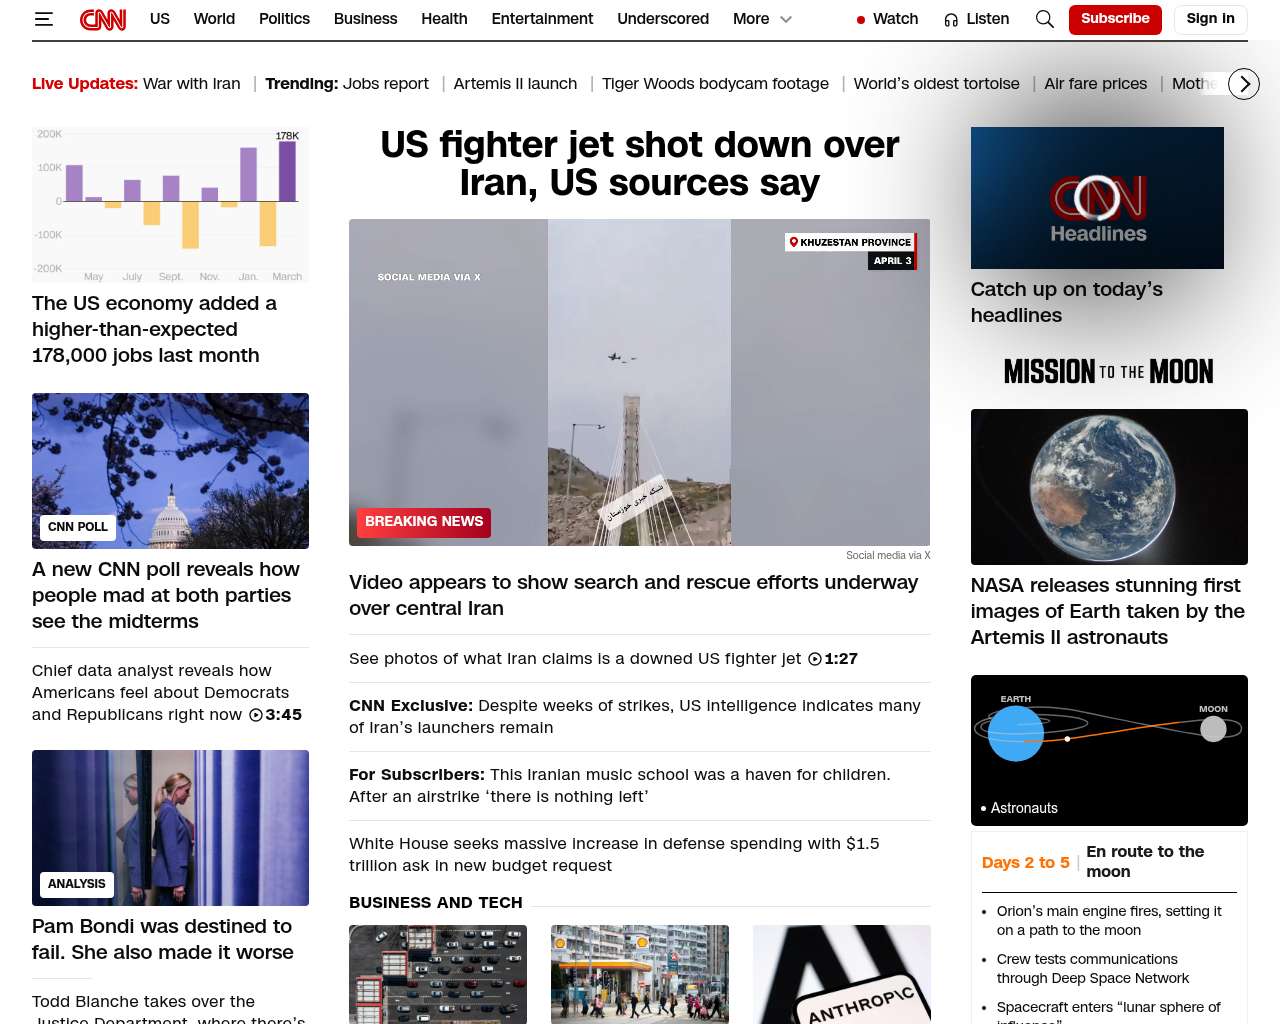1280x1024 pixels.
Task: Read the 178,000 jobs headline
Action: click(x=154, y=329)
